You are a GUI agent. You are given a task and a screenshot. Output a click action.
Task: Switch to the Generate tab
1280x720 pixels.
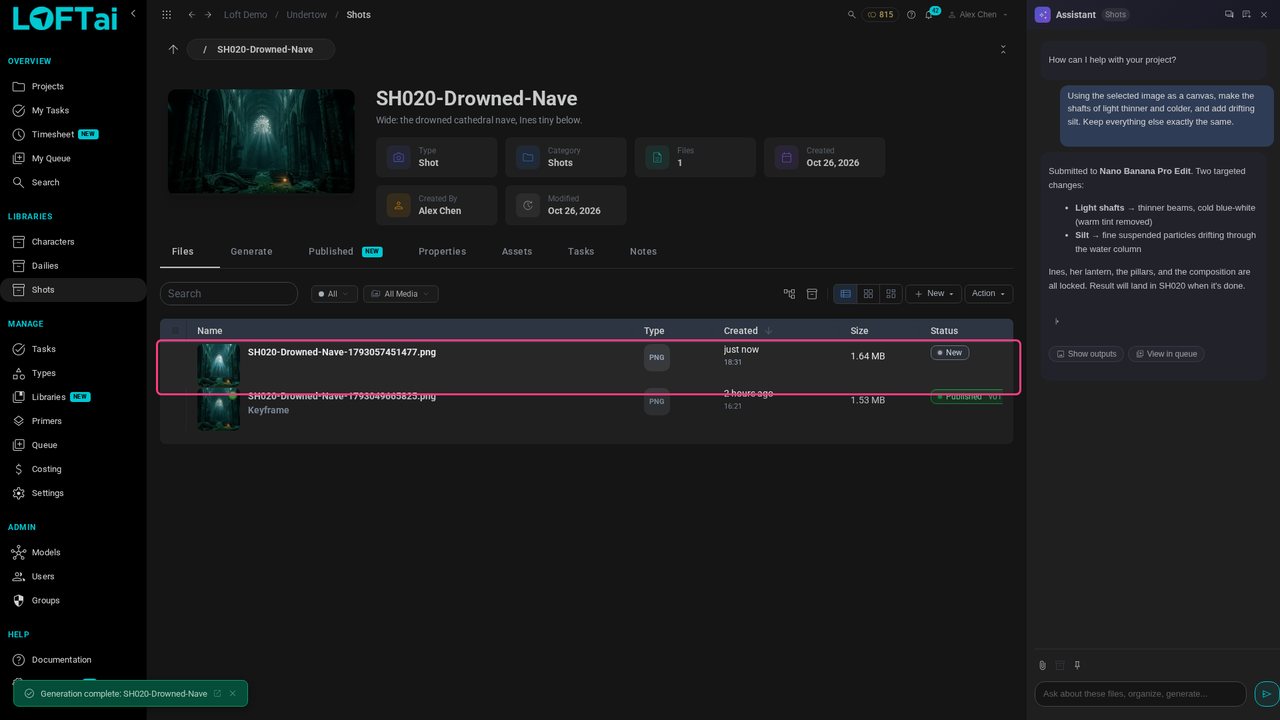(x=251, y=252)
